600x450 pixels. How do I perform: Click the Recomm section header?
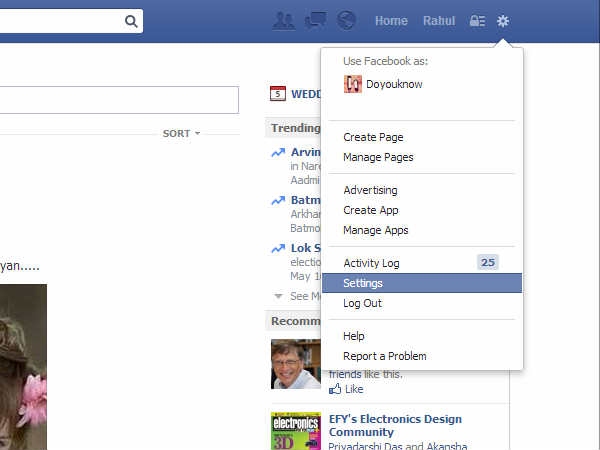(295, 321)
